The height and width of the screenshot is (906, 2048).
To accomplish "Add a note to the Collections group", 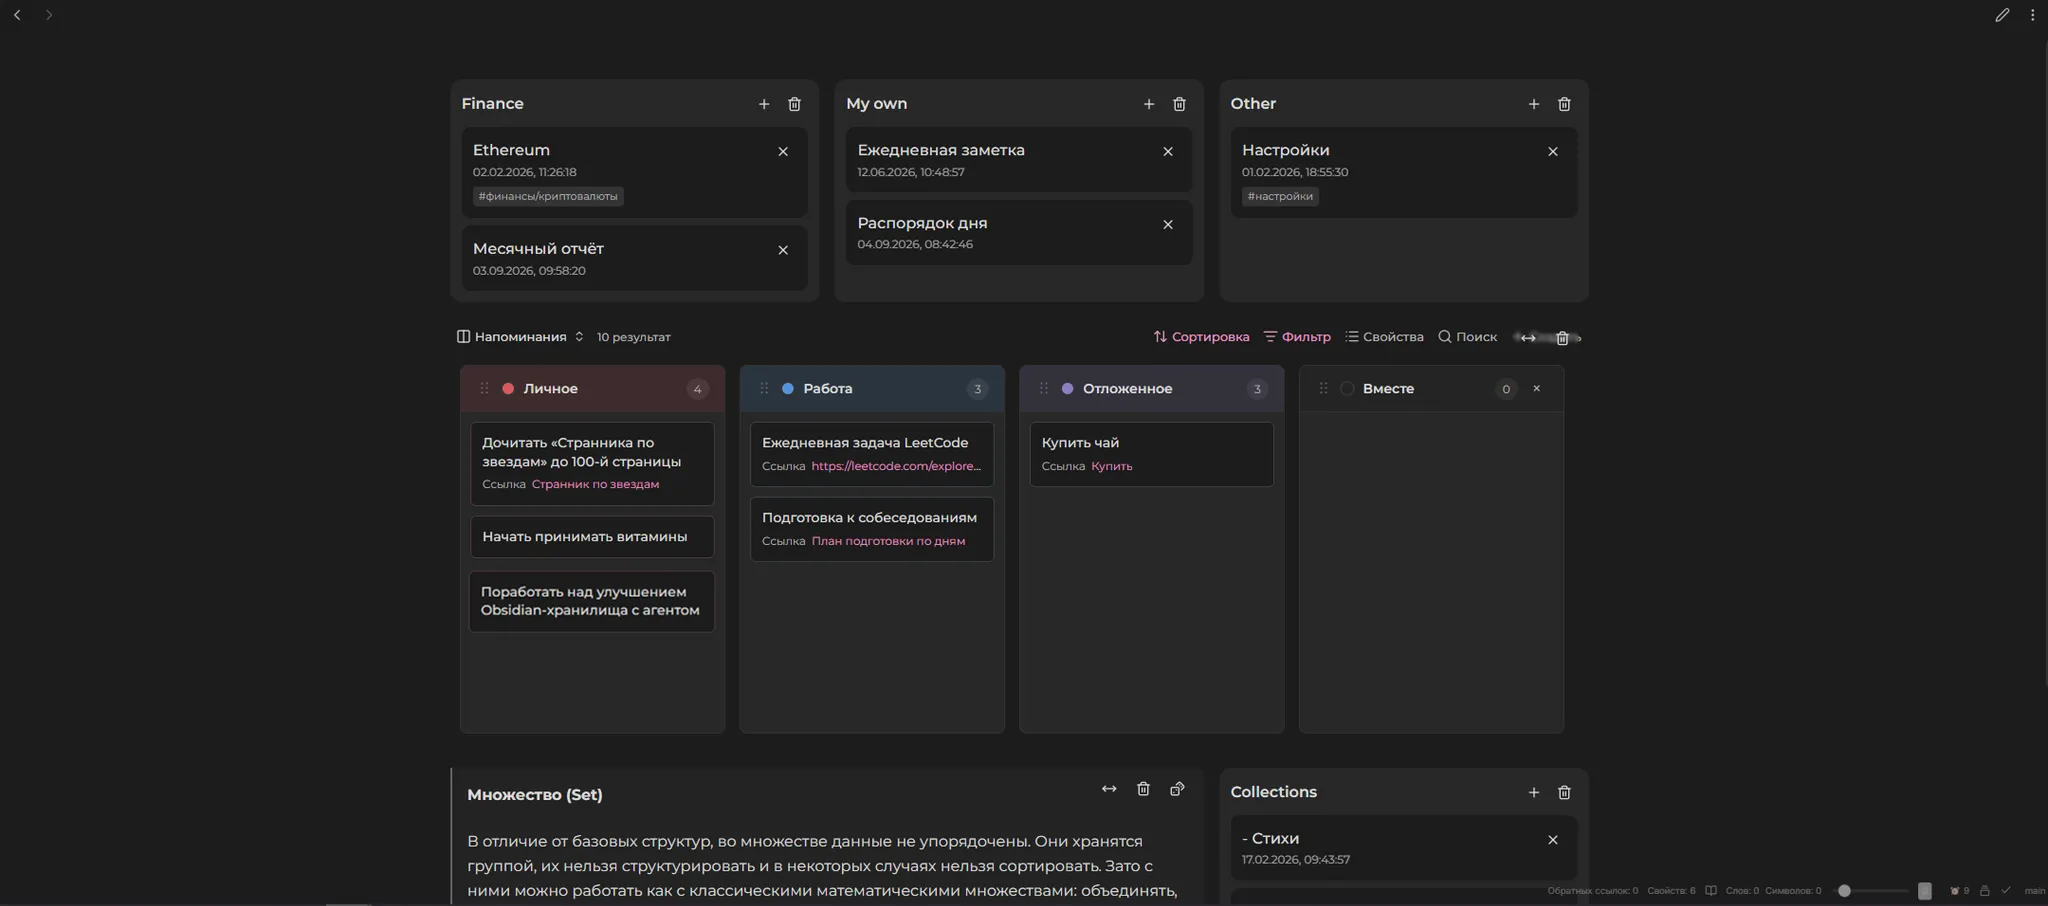I will 1534,793.
